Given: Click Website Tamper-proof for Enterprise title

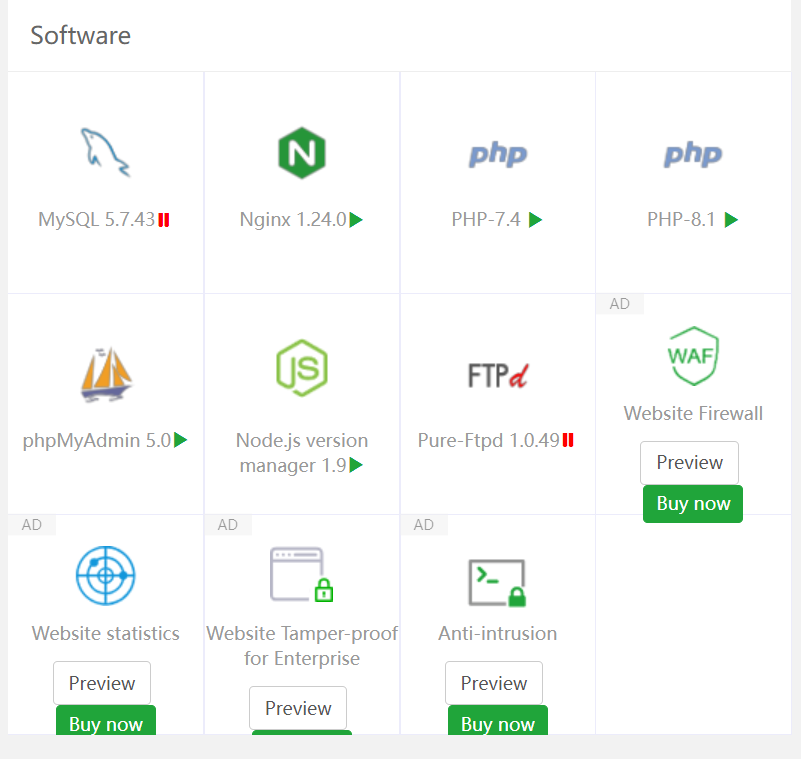Looking at the screenshot, I should click(302, 646).
